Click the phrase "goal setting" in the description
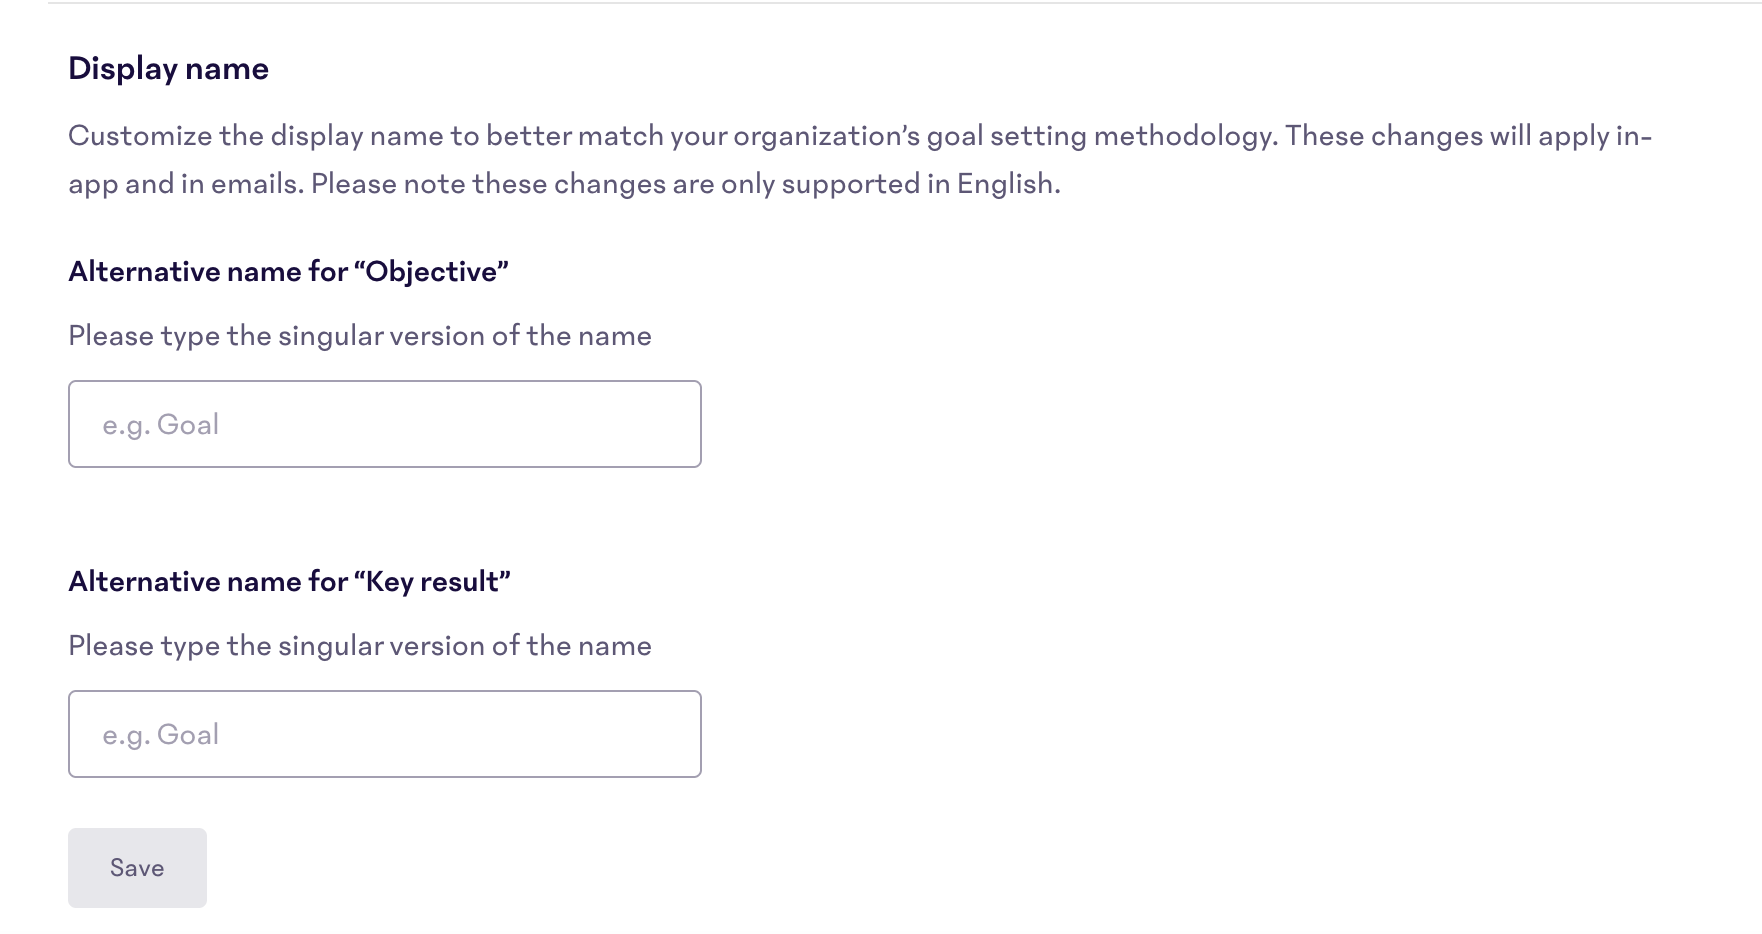1762x934 pixels. point(1006,136)
